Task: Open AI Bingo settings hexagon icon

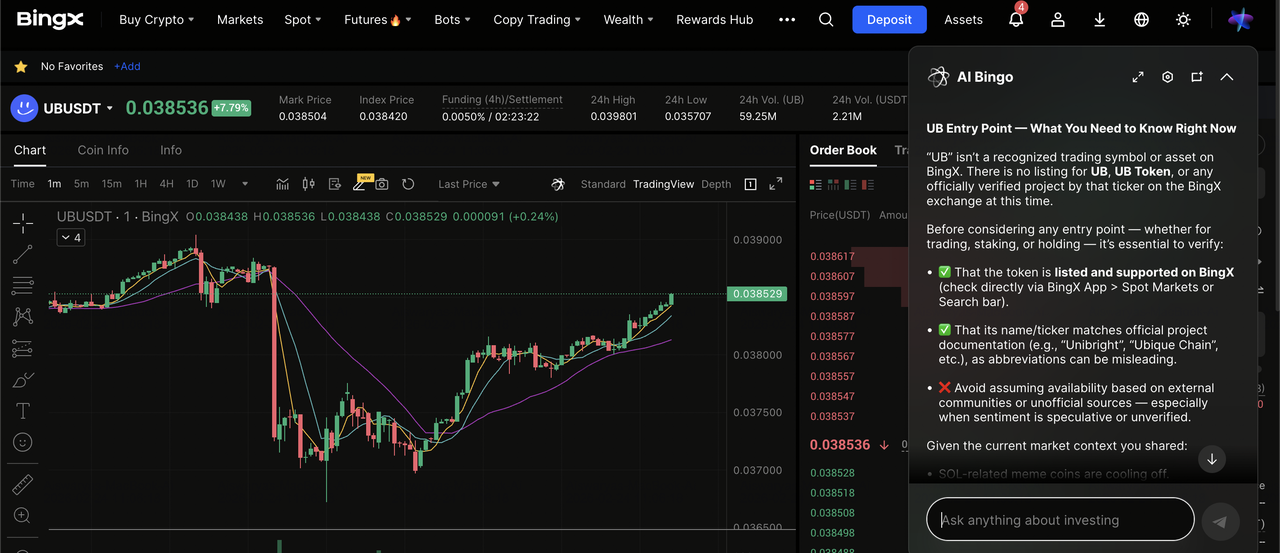Action: click(x=1167, y=77)
